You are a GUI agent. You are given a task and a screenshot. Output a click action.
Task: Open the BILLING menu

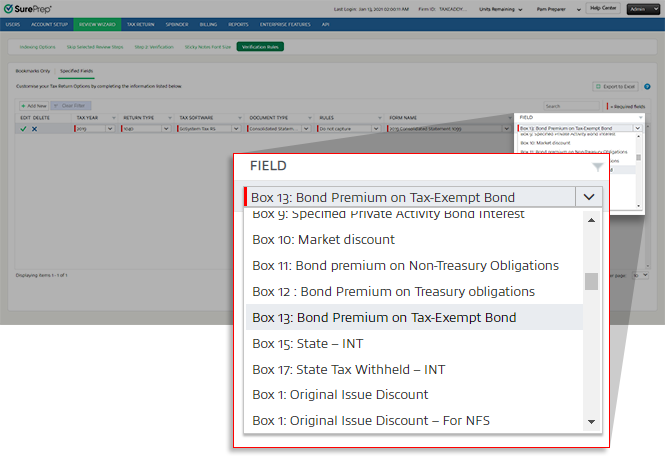click(x=208, y=25)
